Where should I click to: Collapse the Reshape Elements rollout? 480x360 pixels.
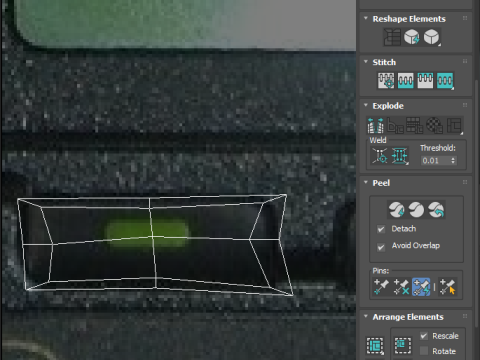(x=366, y=18)
